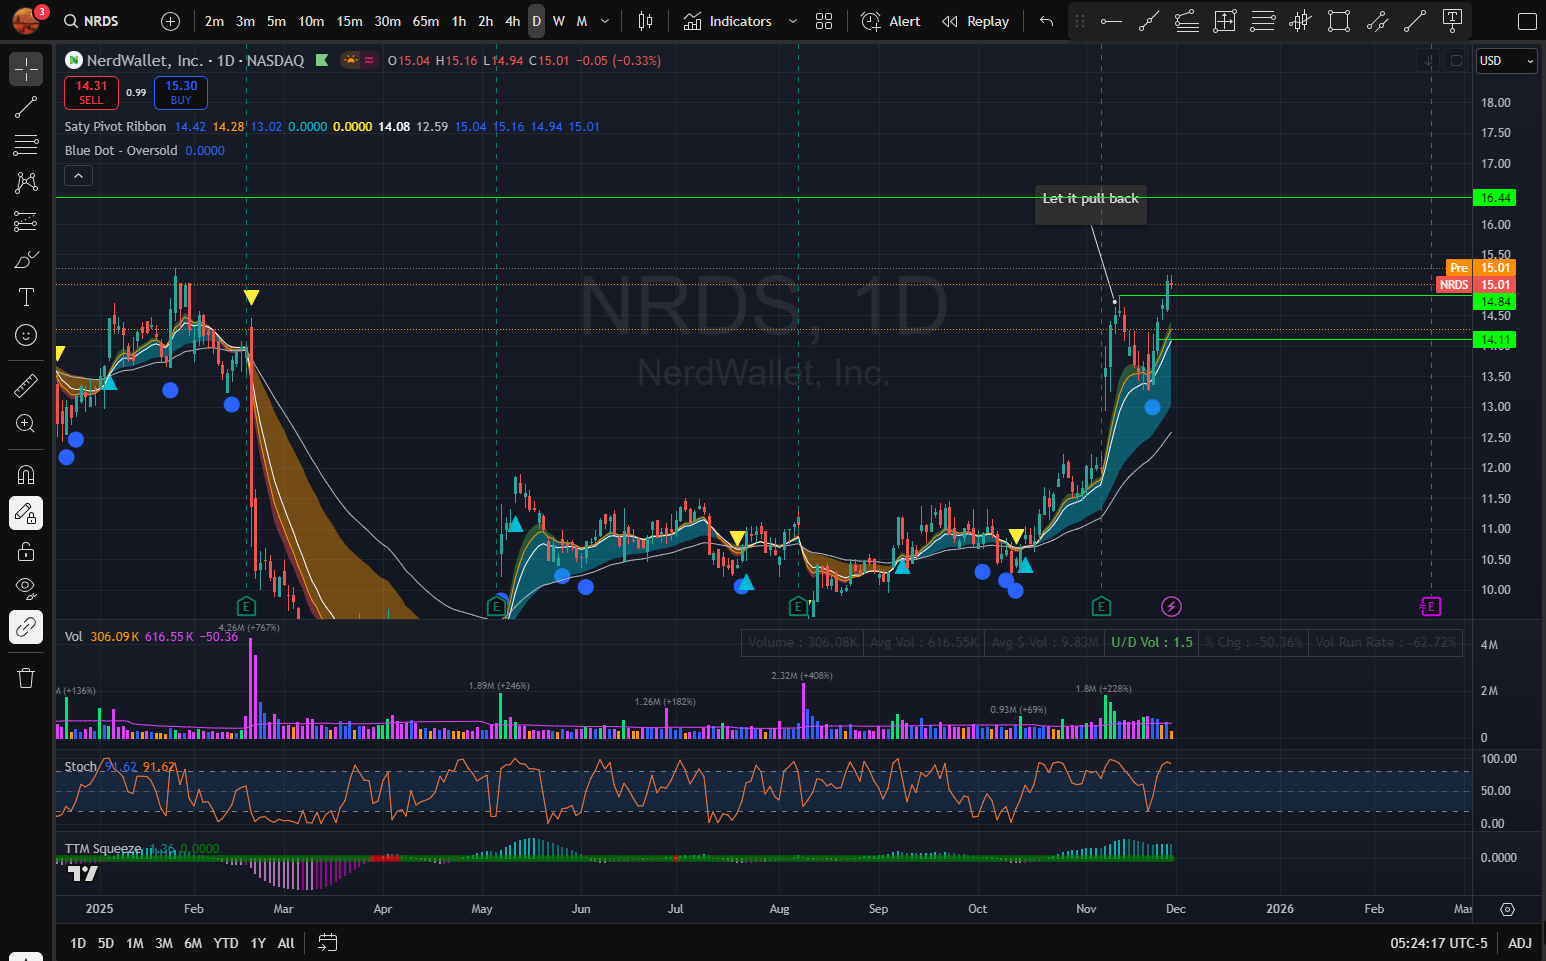Remove drawings with the trash icon
Screen dimensions: 1546x961
26,678
